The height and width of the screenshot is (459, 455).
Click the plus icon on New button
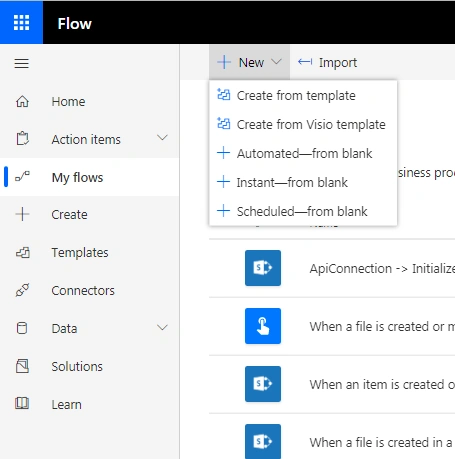click(x=224, y=62)
